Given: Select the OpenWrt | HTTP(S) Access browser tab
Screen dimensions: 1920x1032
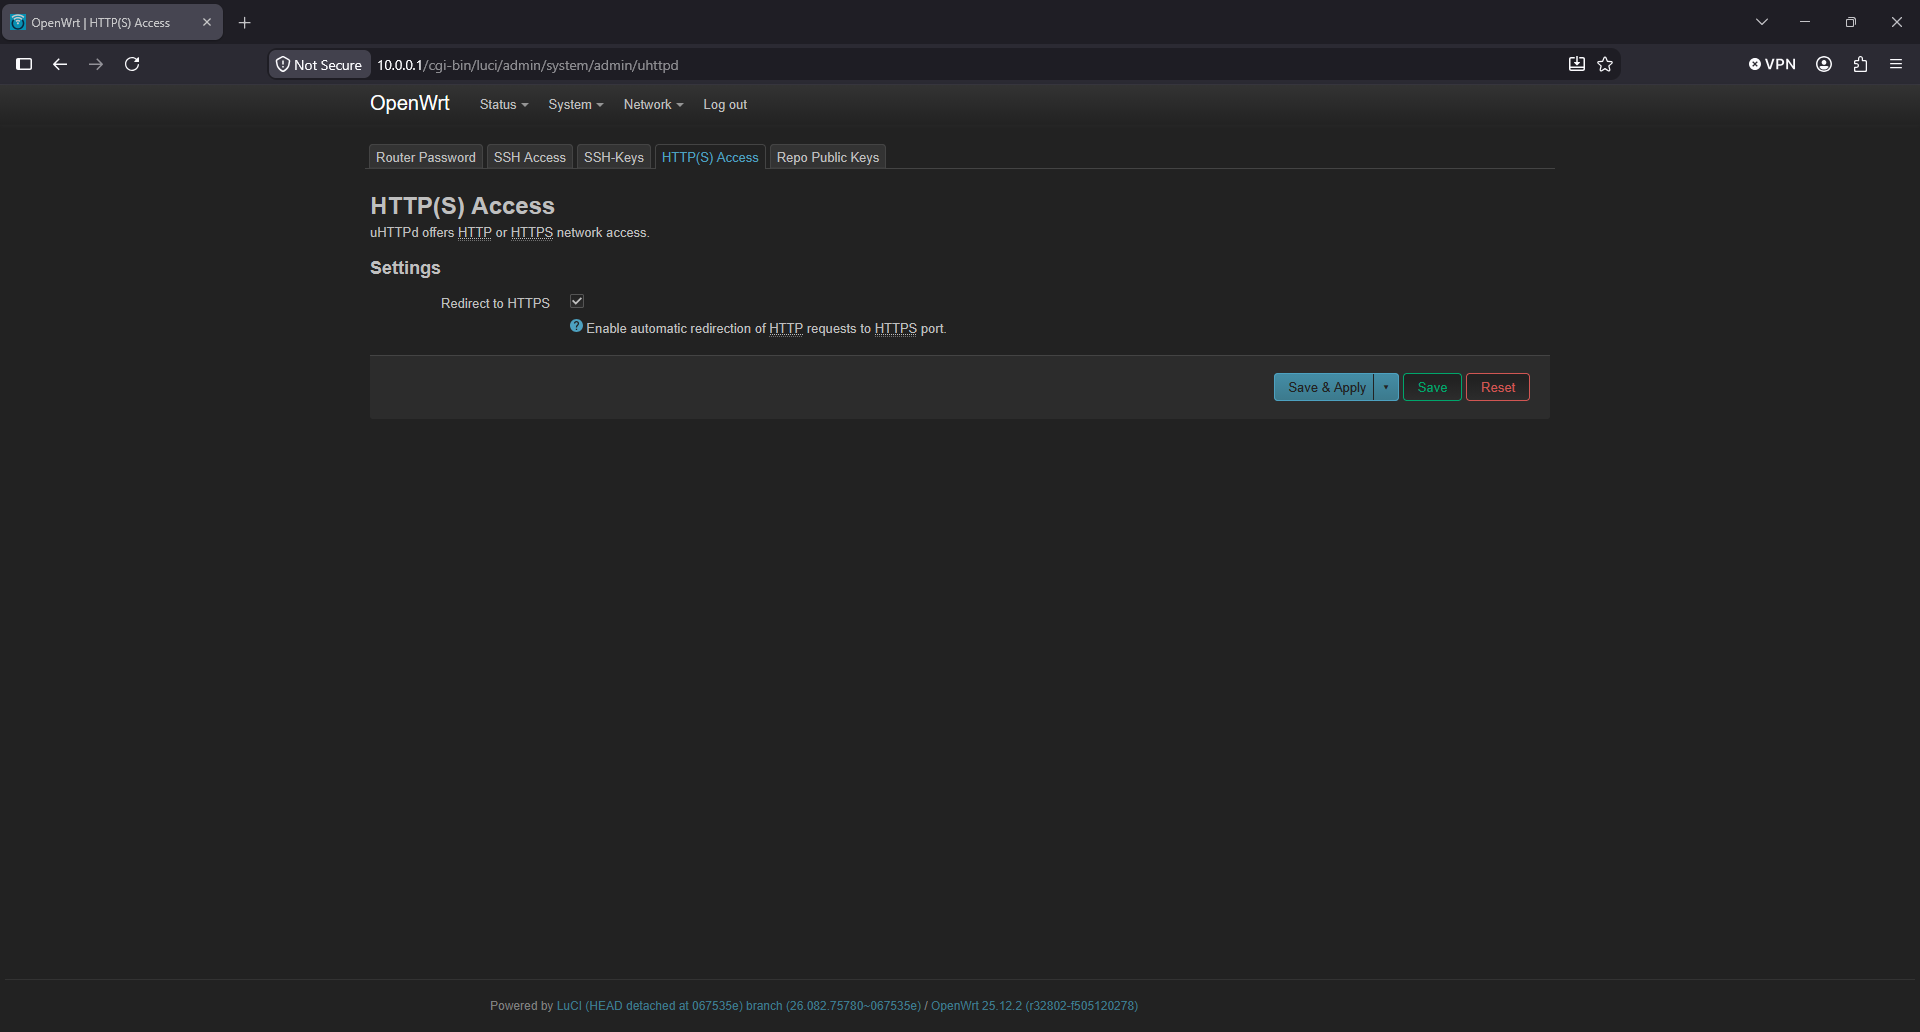Looking at the screenshot, I should point(112,22).
